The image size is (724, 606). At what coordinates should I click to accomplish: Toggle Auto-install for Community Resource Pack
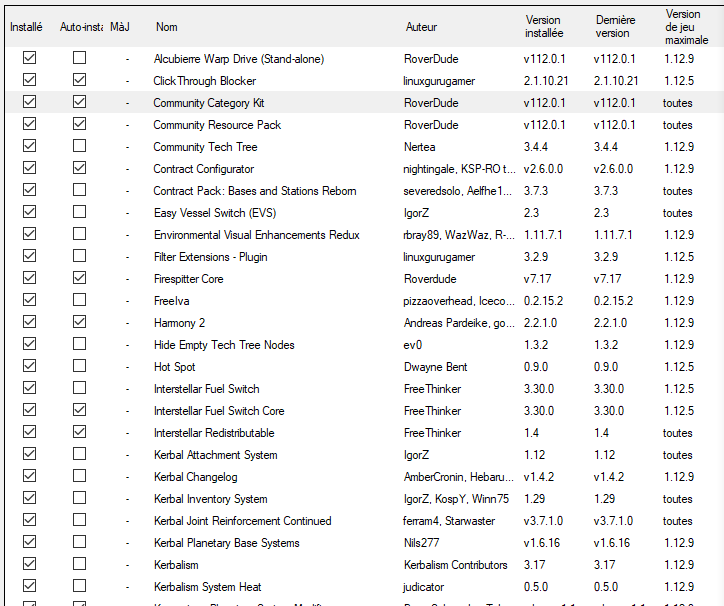pos(79,124)
